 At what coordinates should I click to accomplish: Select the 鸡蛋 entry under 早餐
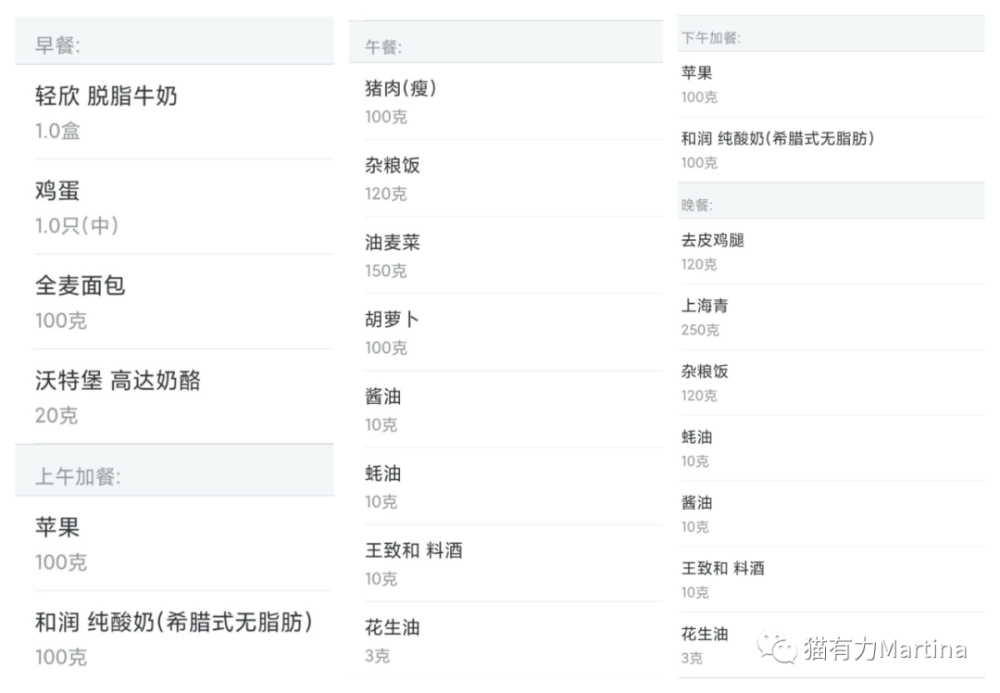click(x=174, y=207)
